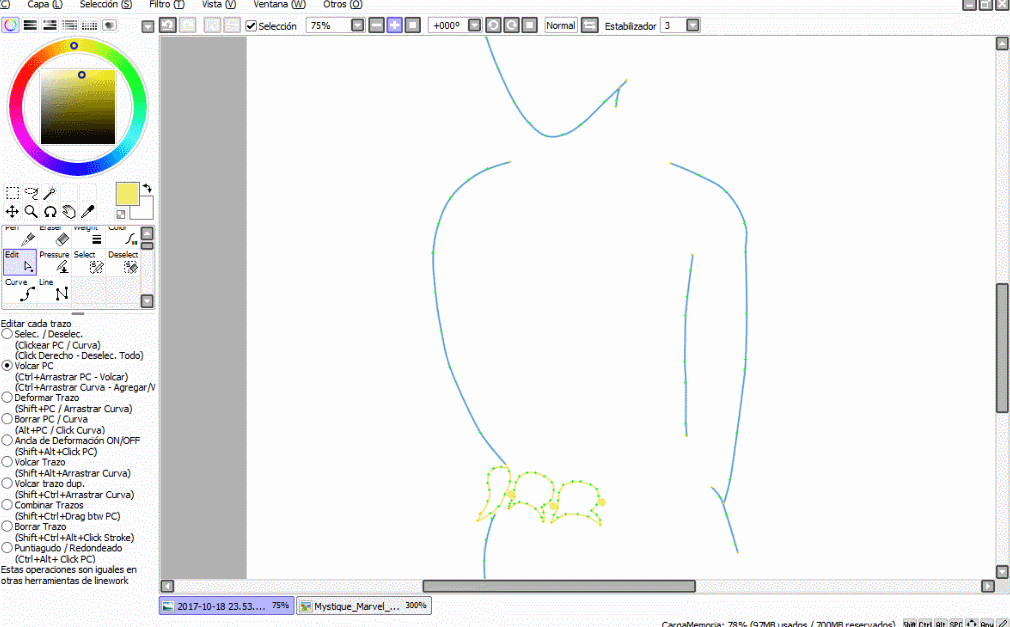Open the Estabilizador value dropdown
Image resolution: width=1010 pixels, height=627 pixels.
click(692, 25)
